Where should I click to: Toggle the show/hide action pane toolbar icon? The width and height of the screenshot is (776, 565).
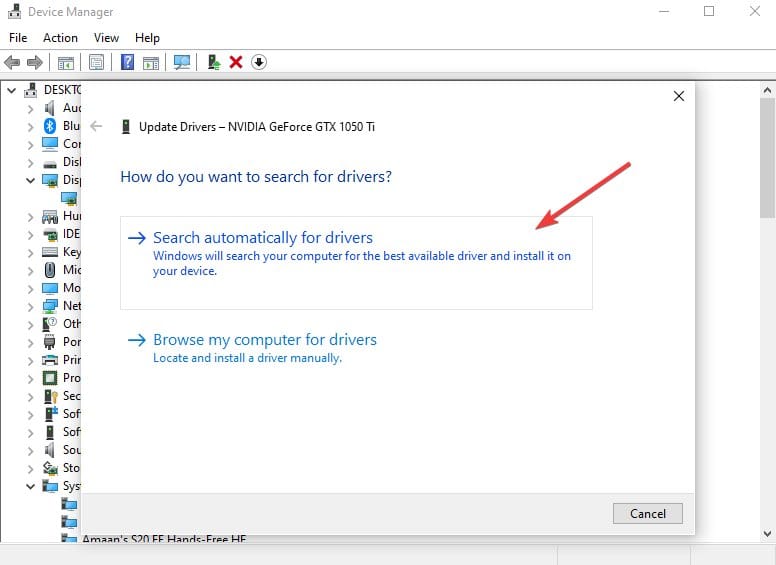[x=151, y=62]
